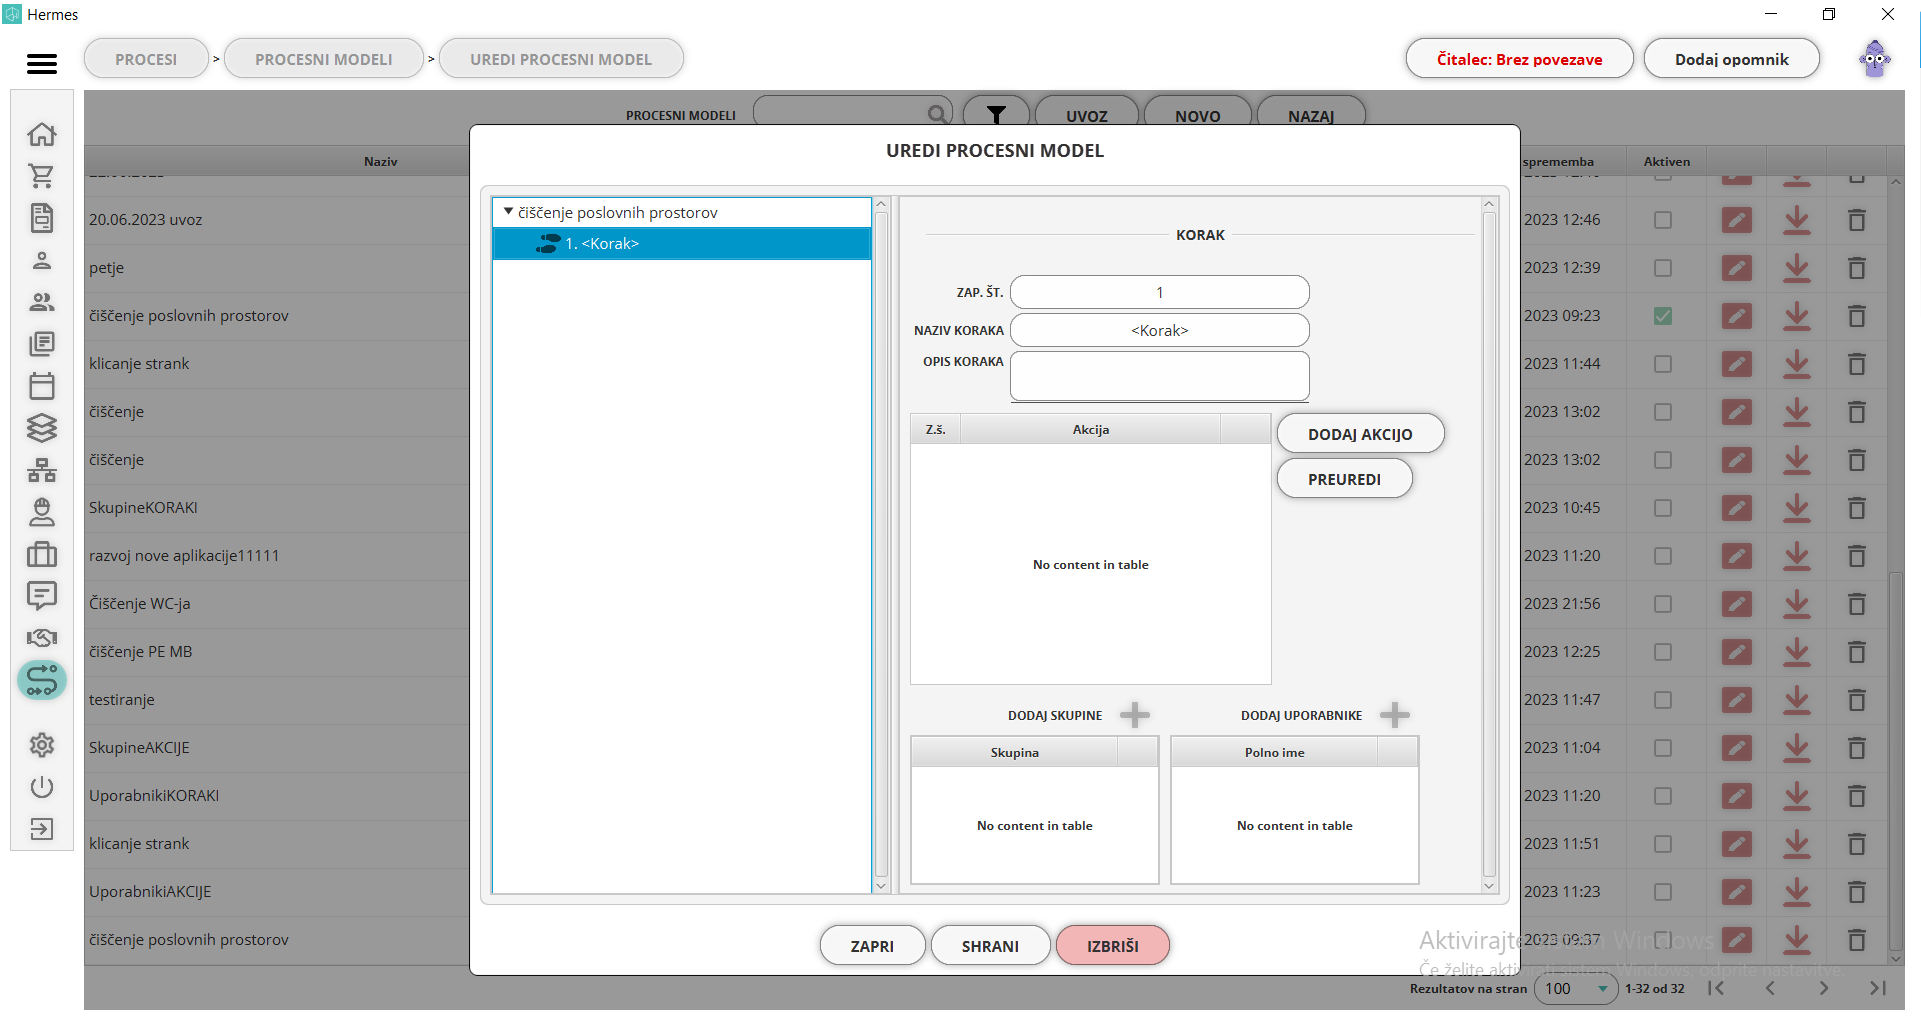This screenshot has height=1026, width=1921.
Task: Toggle Aktiven checkbox for 'petje' row
Action: point(1663,268)
